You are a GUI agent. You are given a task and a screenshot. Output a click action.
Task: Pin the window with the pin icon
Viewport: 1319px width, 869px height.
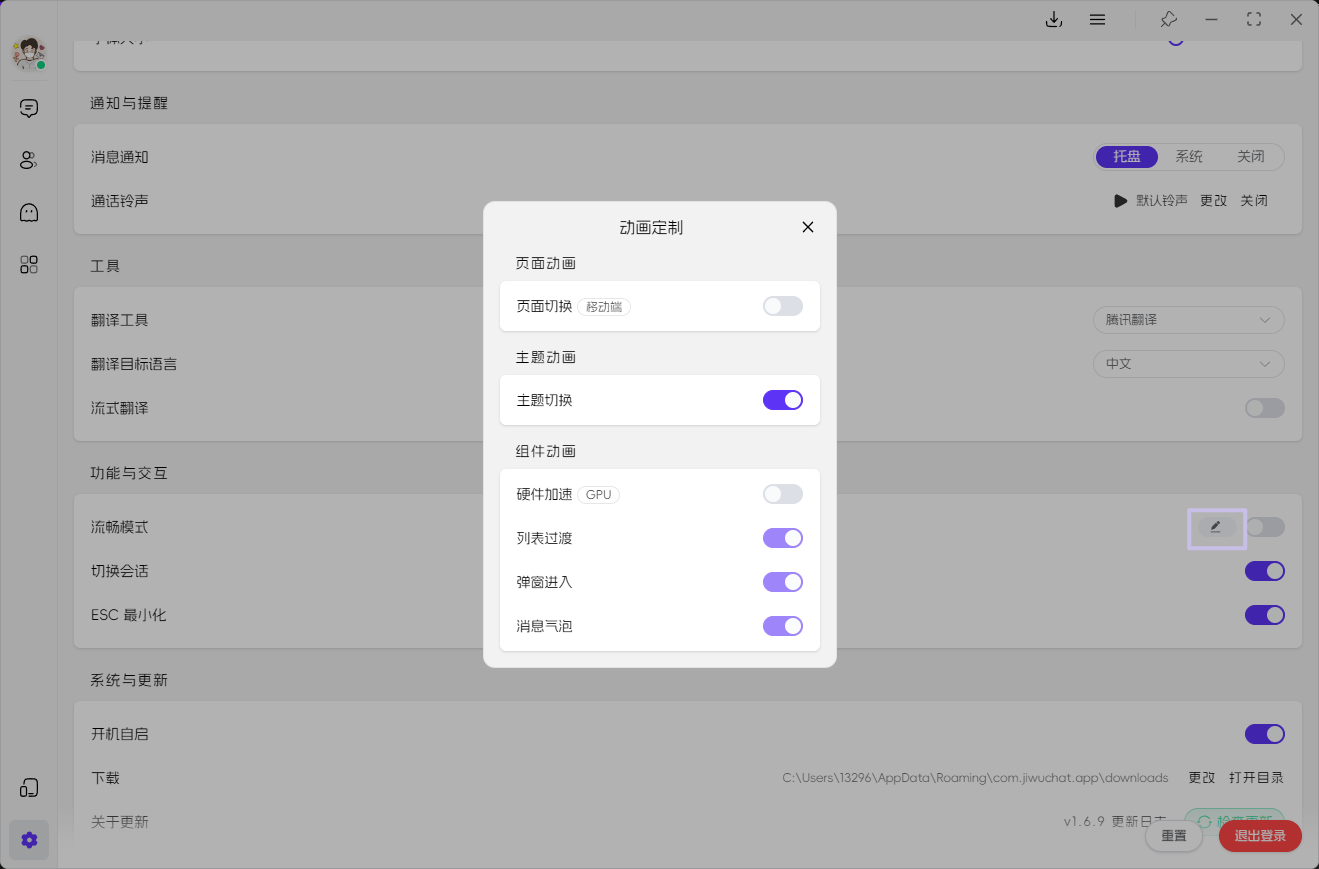pos(1168,19)
